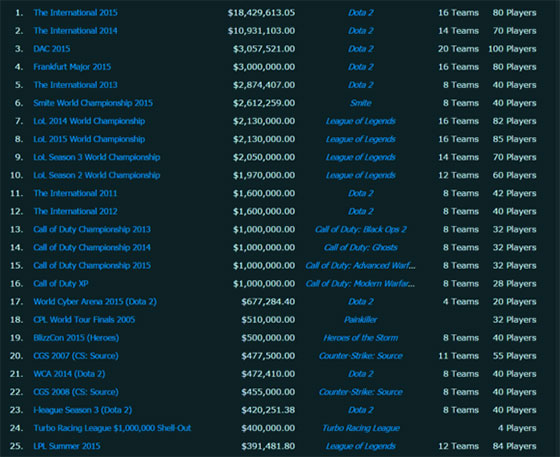This screenshot has width=560, height=457.
Task: Open LoL Season 3 World Championship link
Action: 97,157
